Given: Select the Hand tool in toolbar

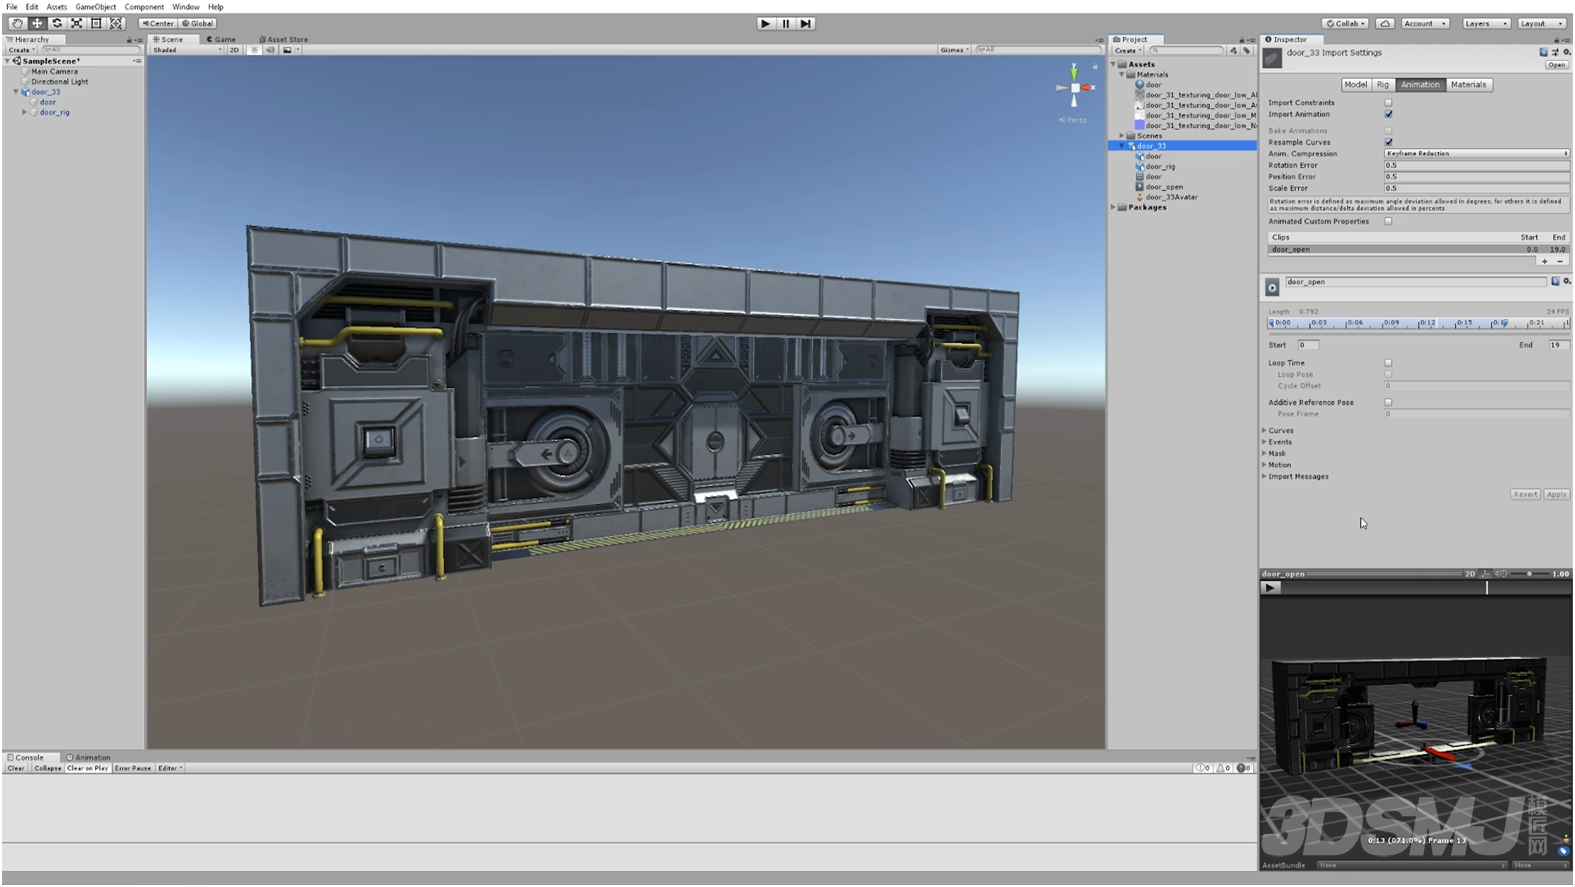Looking at the screenshot, I should (x=17, y=23).
